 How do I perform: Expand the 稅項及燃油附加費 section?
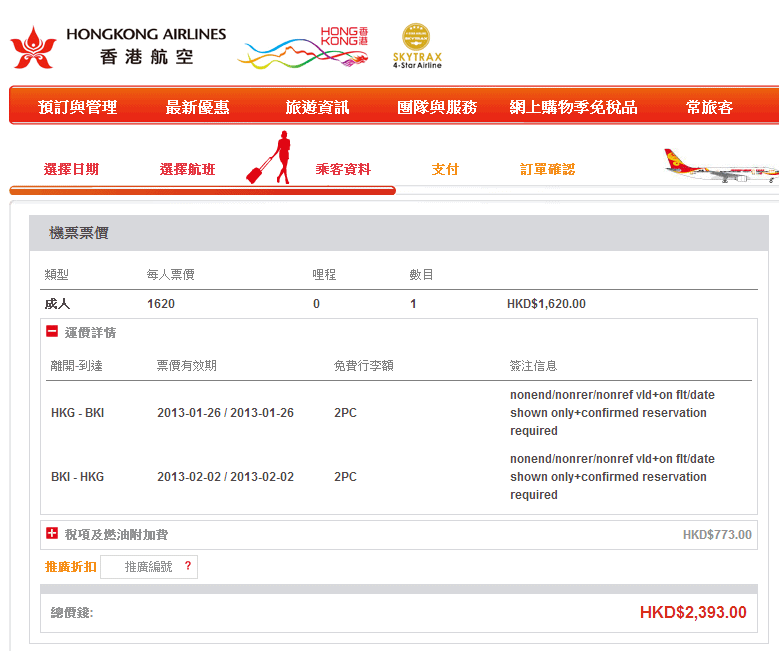click(x=52, y=534)
